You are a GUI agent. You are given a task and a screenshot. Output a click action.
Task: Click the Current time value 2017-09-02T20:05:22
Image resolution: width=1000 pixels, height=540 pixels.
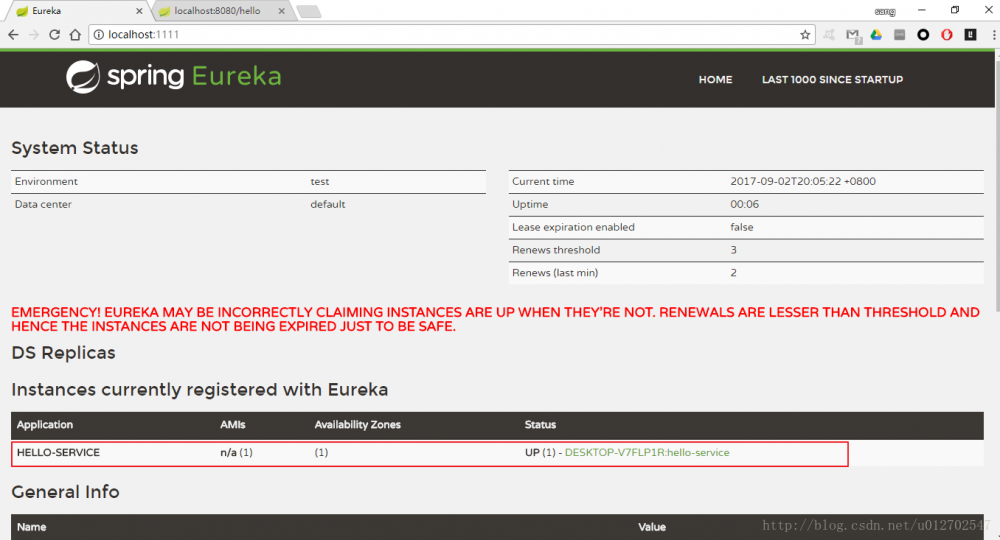(x=803, y=181)
